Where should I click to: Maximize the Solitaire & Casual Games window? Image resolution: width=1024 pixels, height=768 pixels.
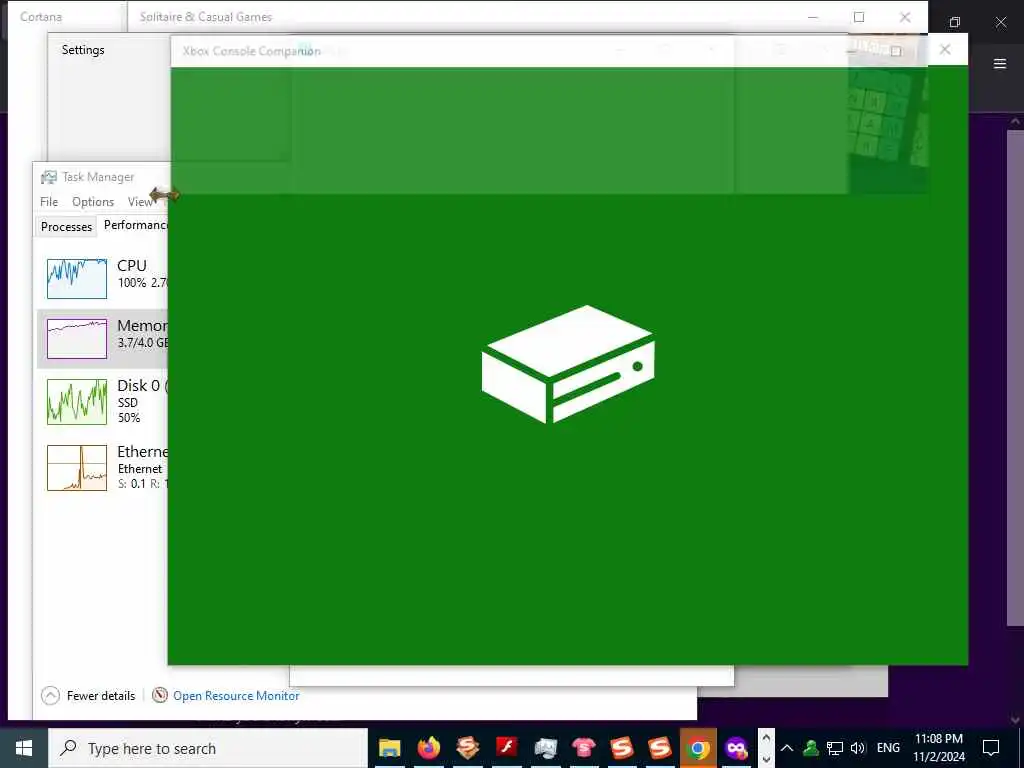[x=859, y=17]
